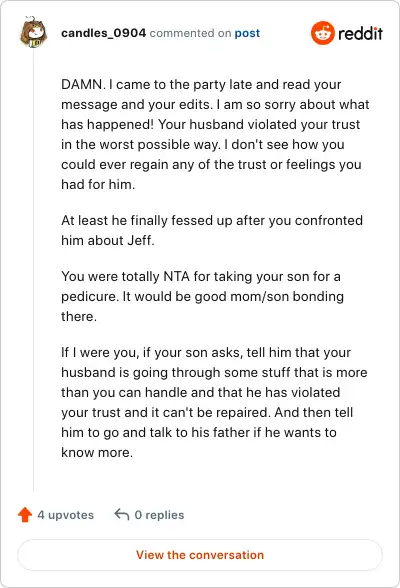
Task: Click the "0 replies" label
Action: coord(159,515)
